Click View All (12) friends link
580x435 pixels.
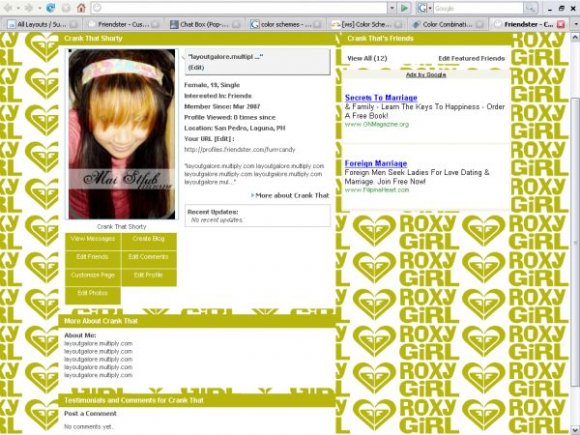click(x=367, y=58)
